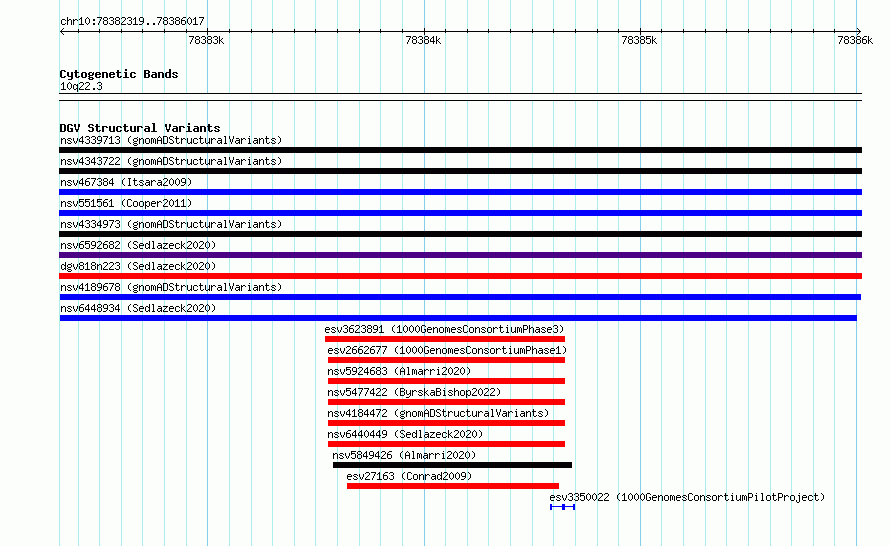This screenshot has height=546, width=890.
Task: Click the left arrowhead of the ruler
Action: (62, 31)
